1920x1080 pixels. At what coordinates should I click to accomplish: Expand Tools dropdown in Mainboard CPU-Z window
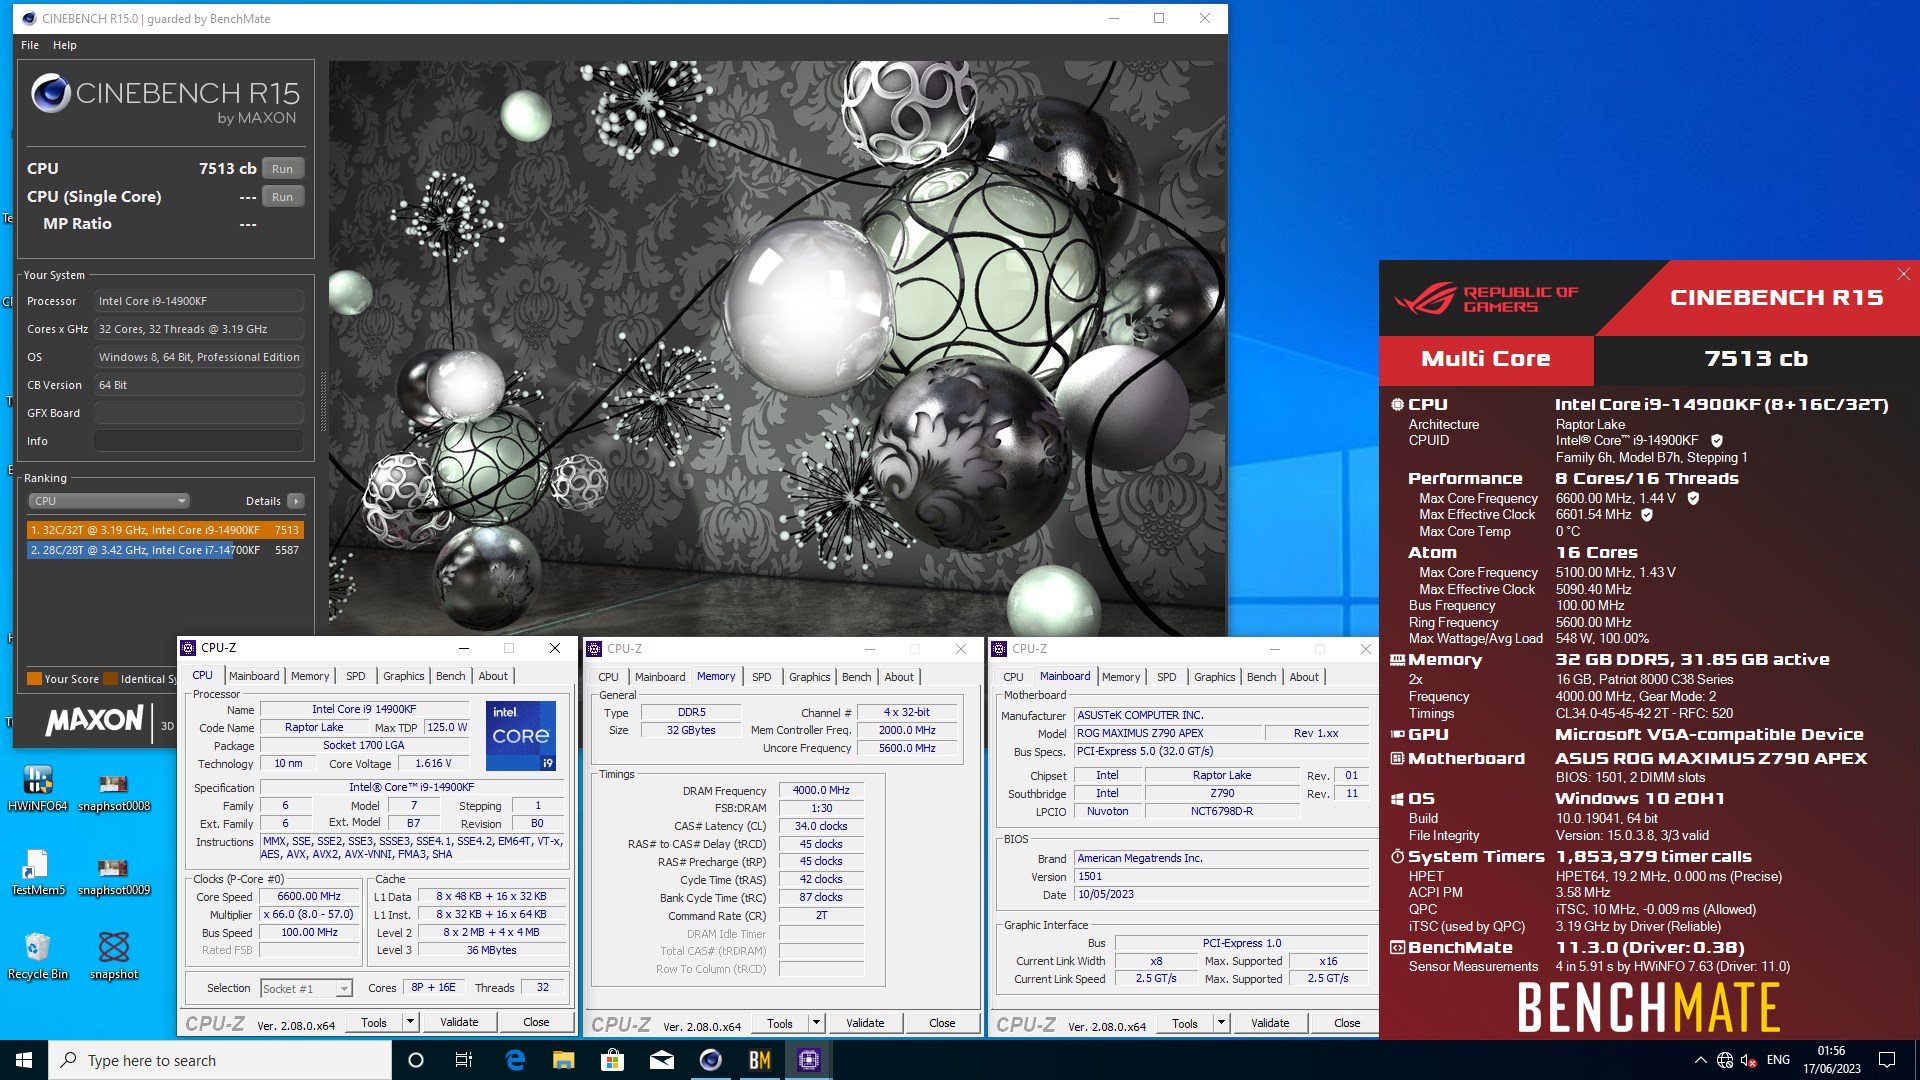(x=1221, y=1023)
